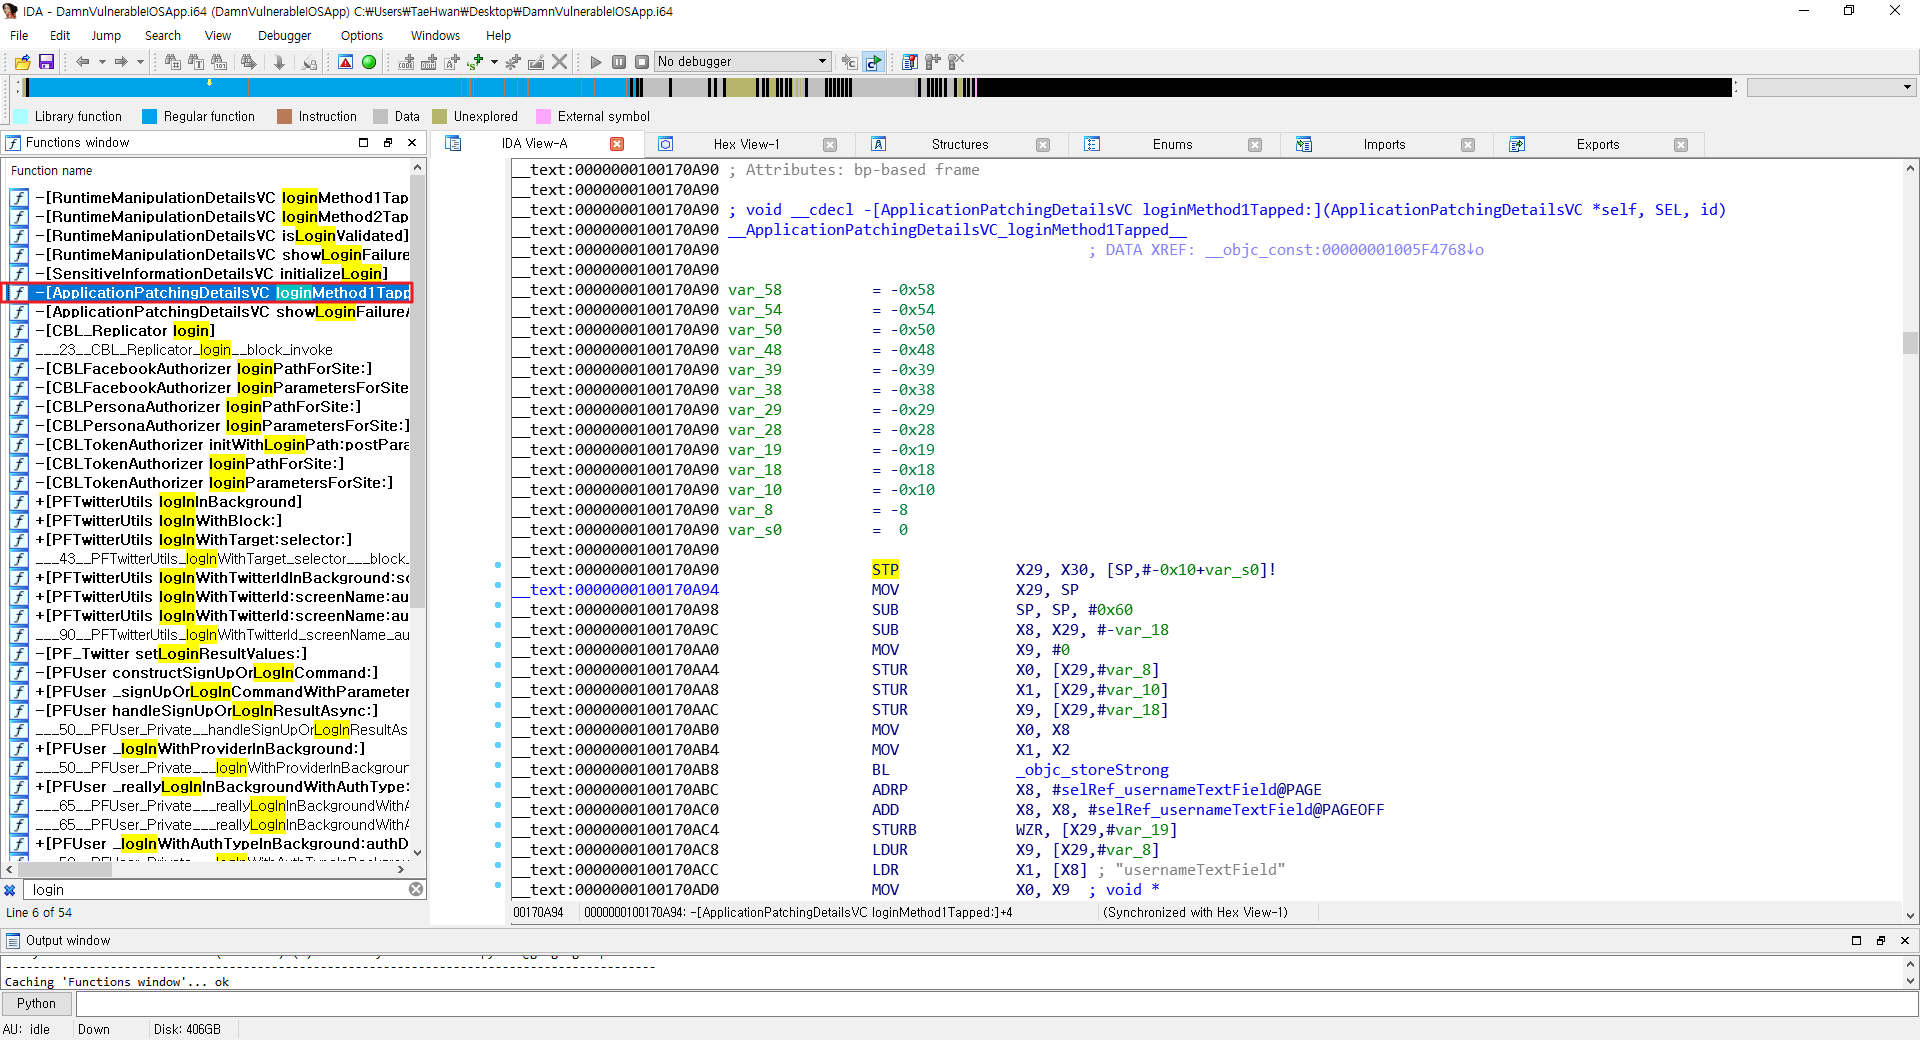Open the No debugger dropdown
This screenshot has height=1040, width=1920.
(x=743, y=62)
